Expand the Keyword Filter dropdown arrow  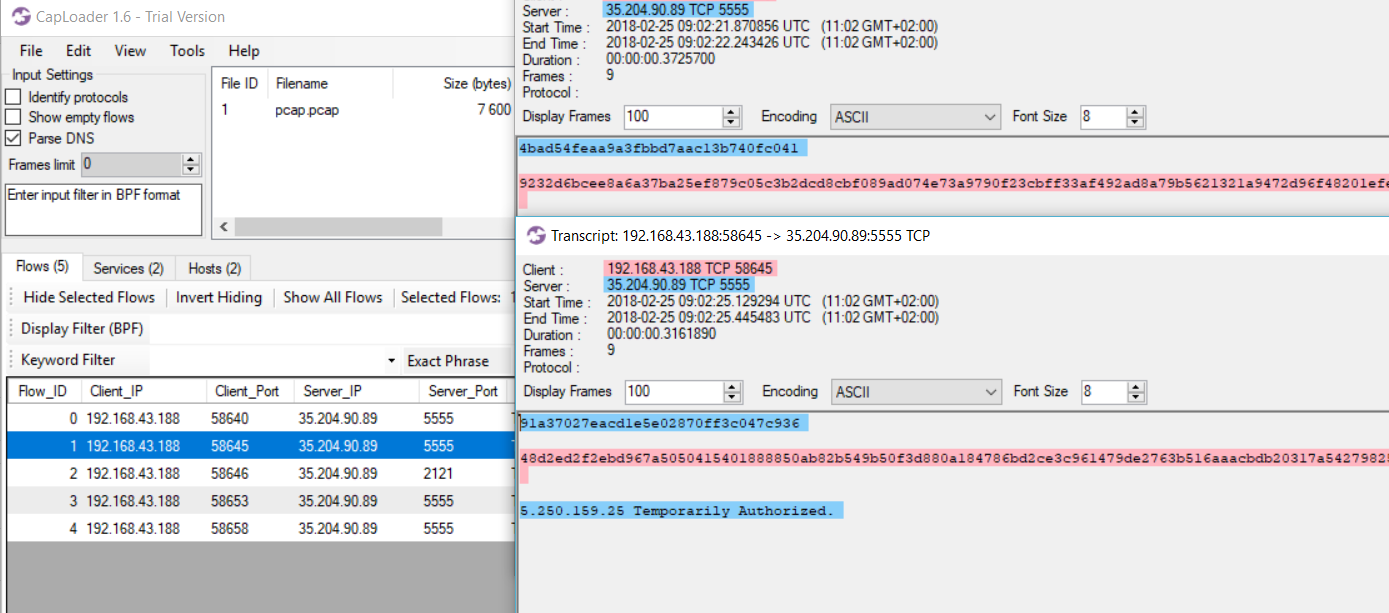pos(391,361)
